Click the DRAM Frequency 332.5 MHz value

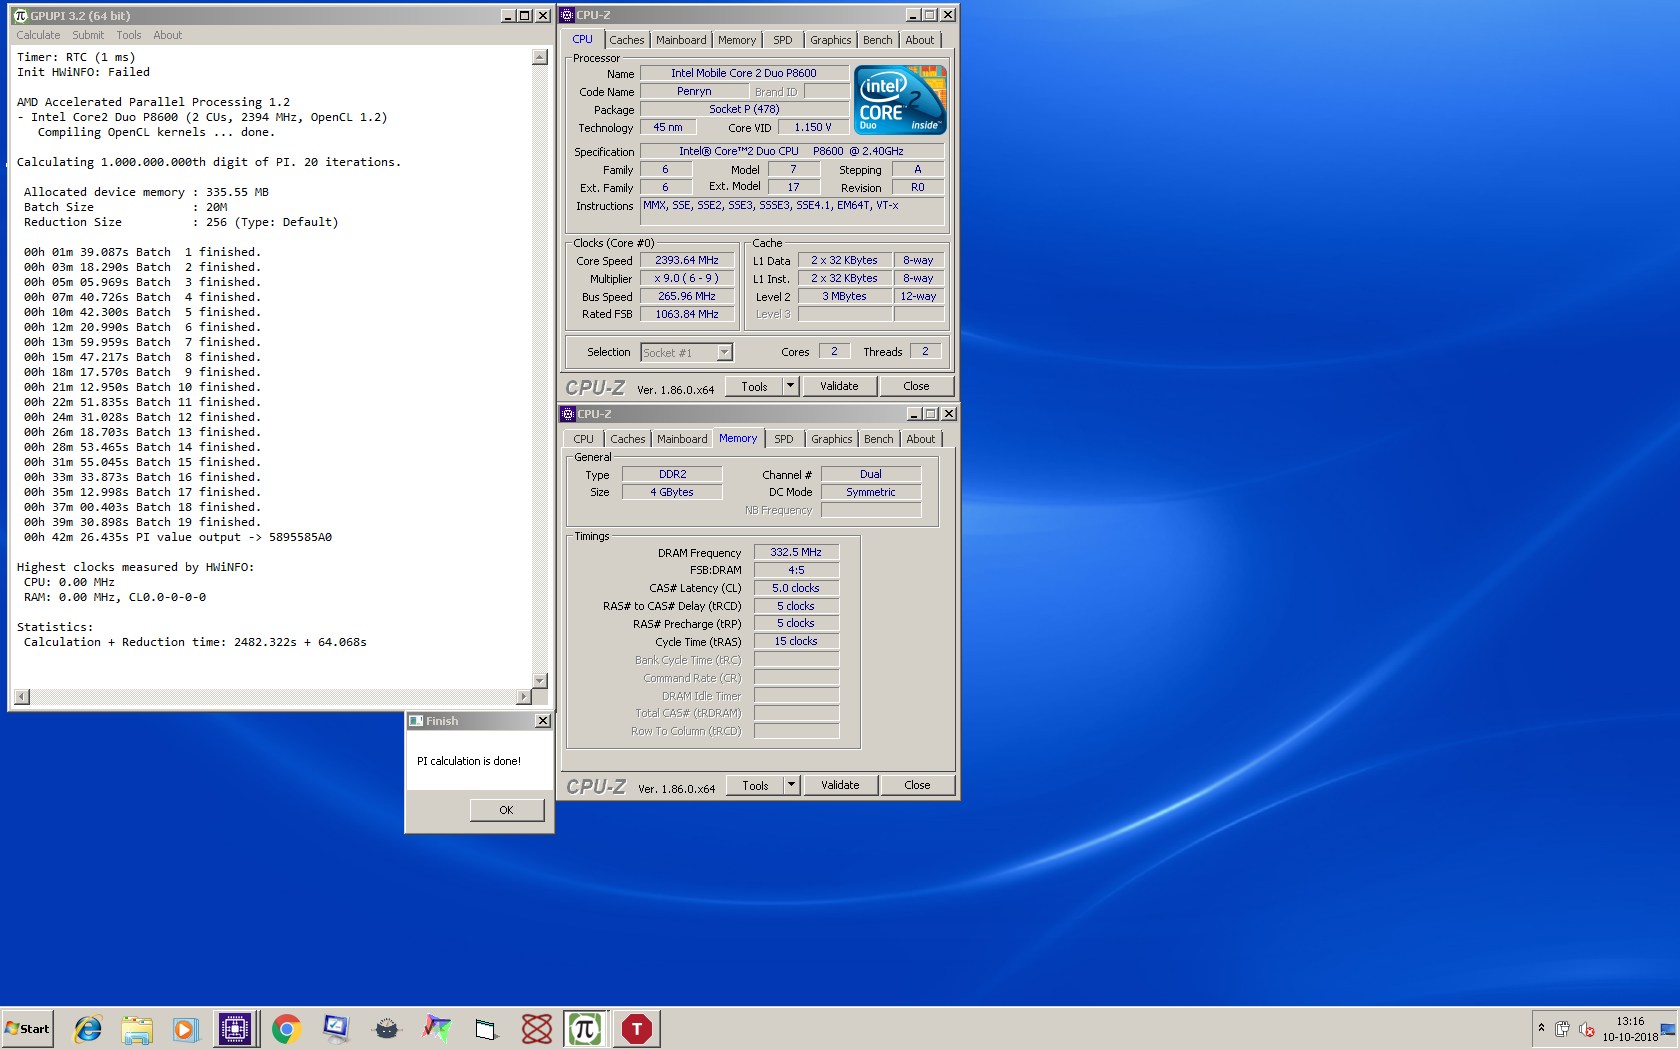coord(796,552)
